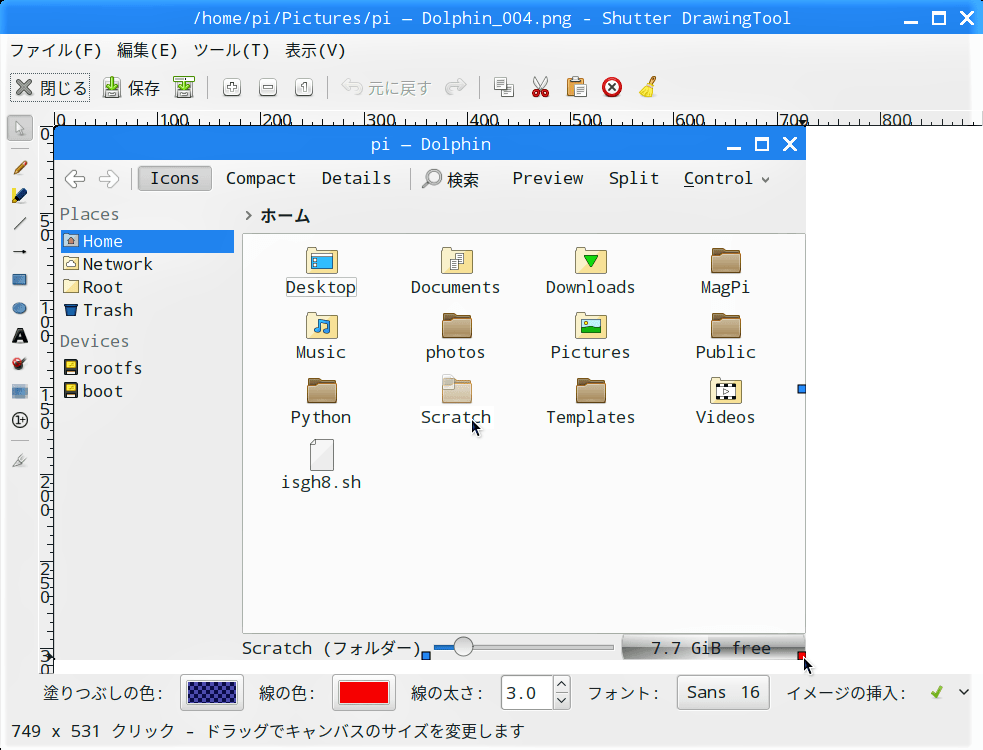Decrease line width with the down arrow
This screenshot has width=983, height=750.
(562, 701)
